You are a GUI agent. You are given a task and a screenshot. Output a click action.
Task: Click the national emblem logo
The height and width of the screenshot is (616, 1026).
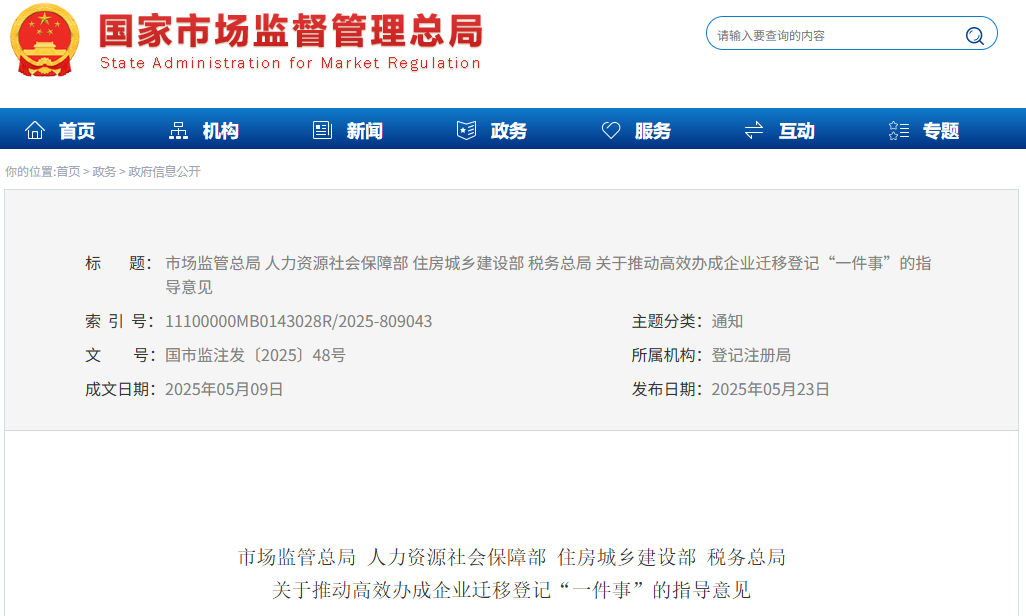(44, 40)
